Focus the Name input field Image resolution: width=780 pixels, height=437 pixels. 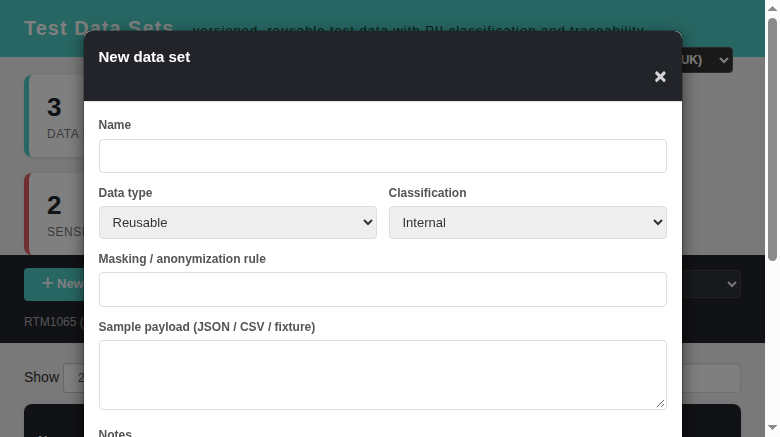(383, 156)
